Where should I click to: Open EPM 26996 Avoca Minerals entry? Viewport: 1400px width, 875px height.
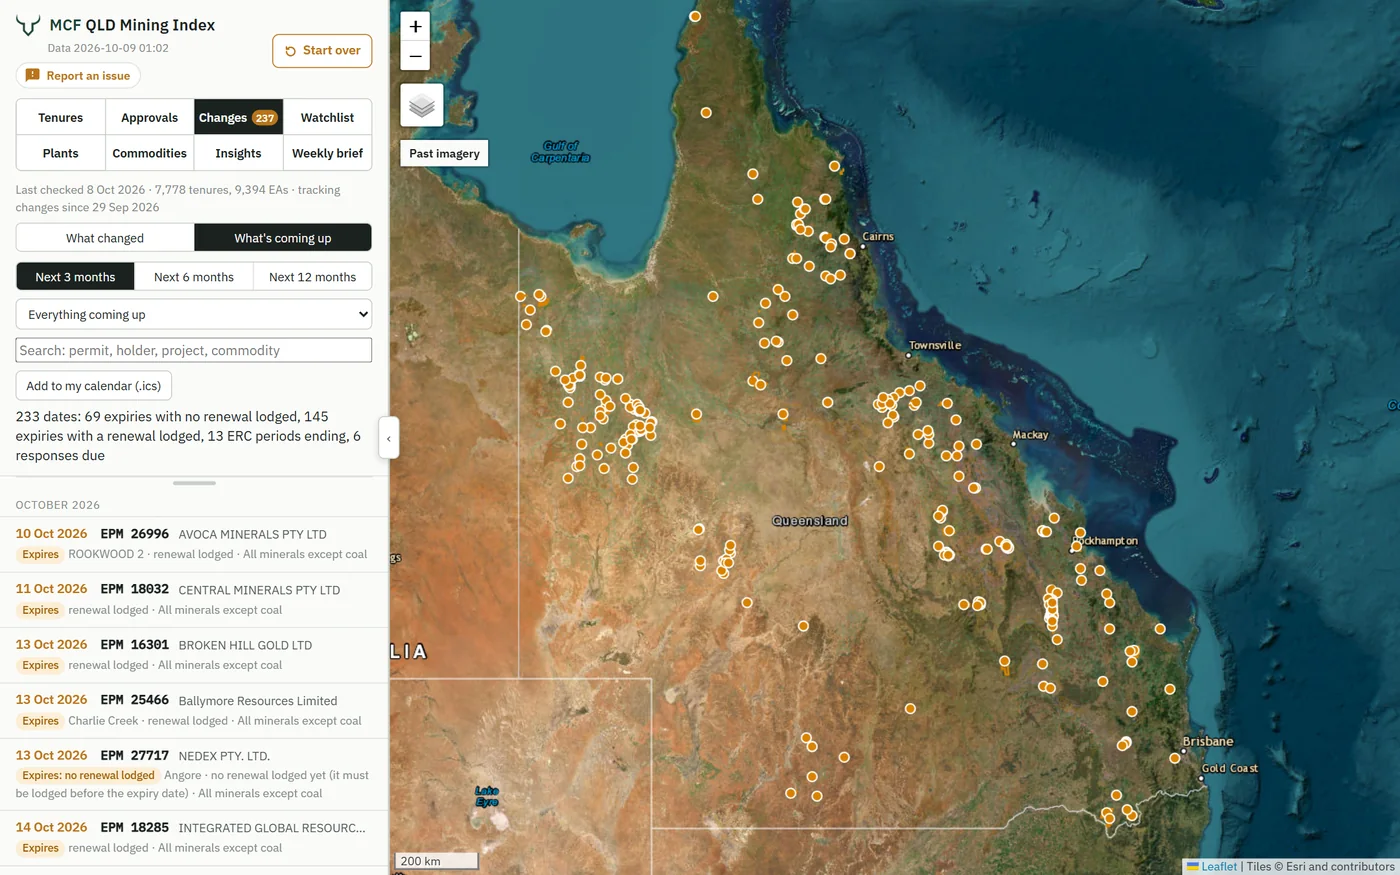194,544
